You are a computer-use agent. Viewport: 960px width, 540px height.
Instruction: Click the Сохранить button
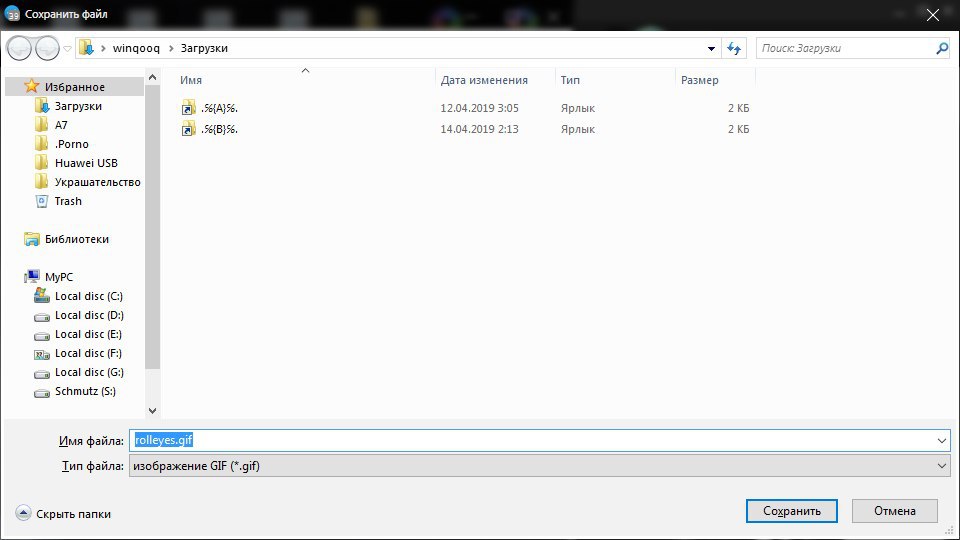tap(792, 511)
